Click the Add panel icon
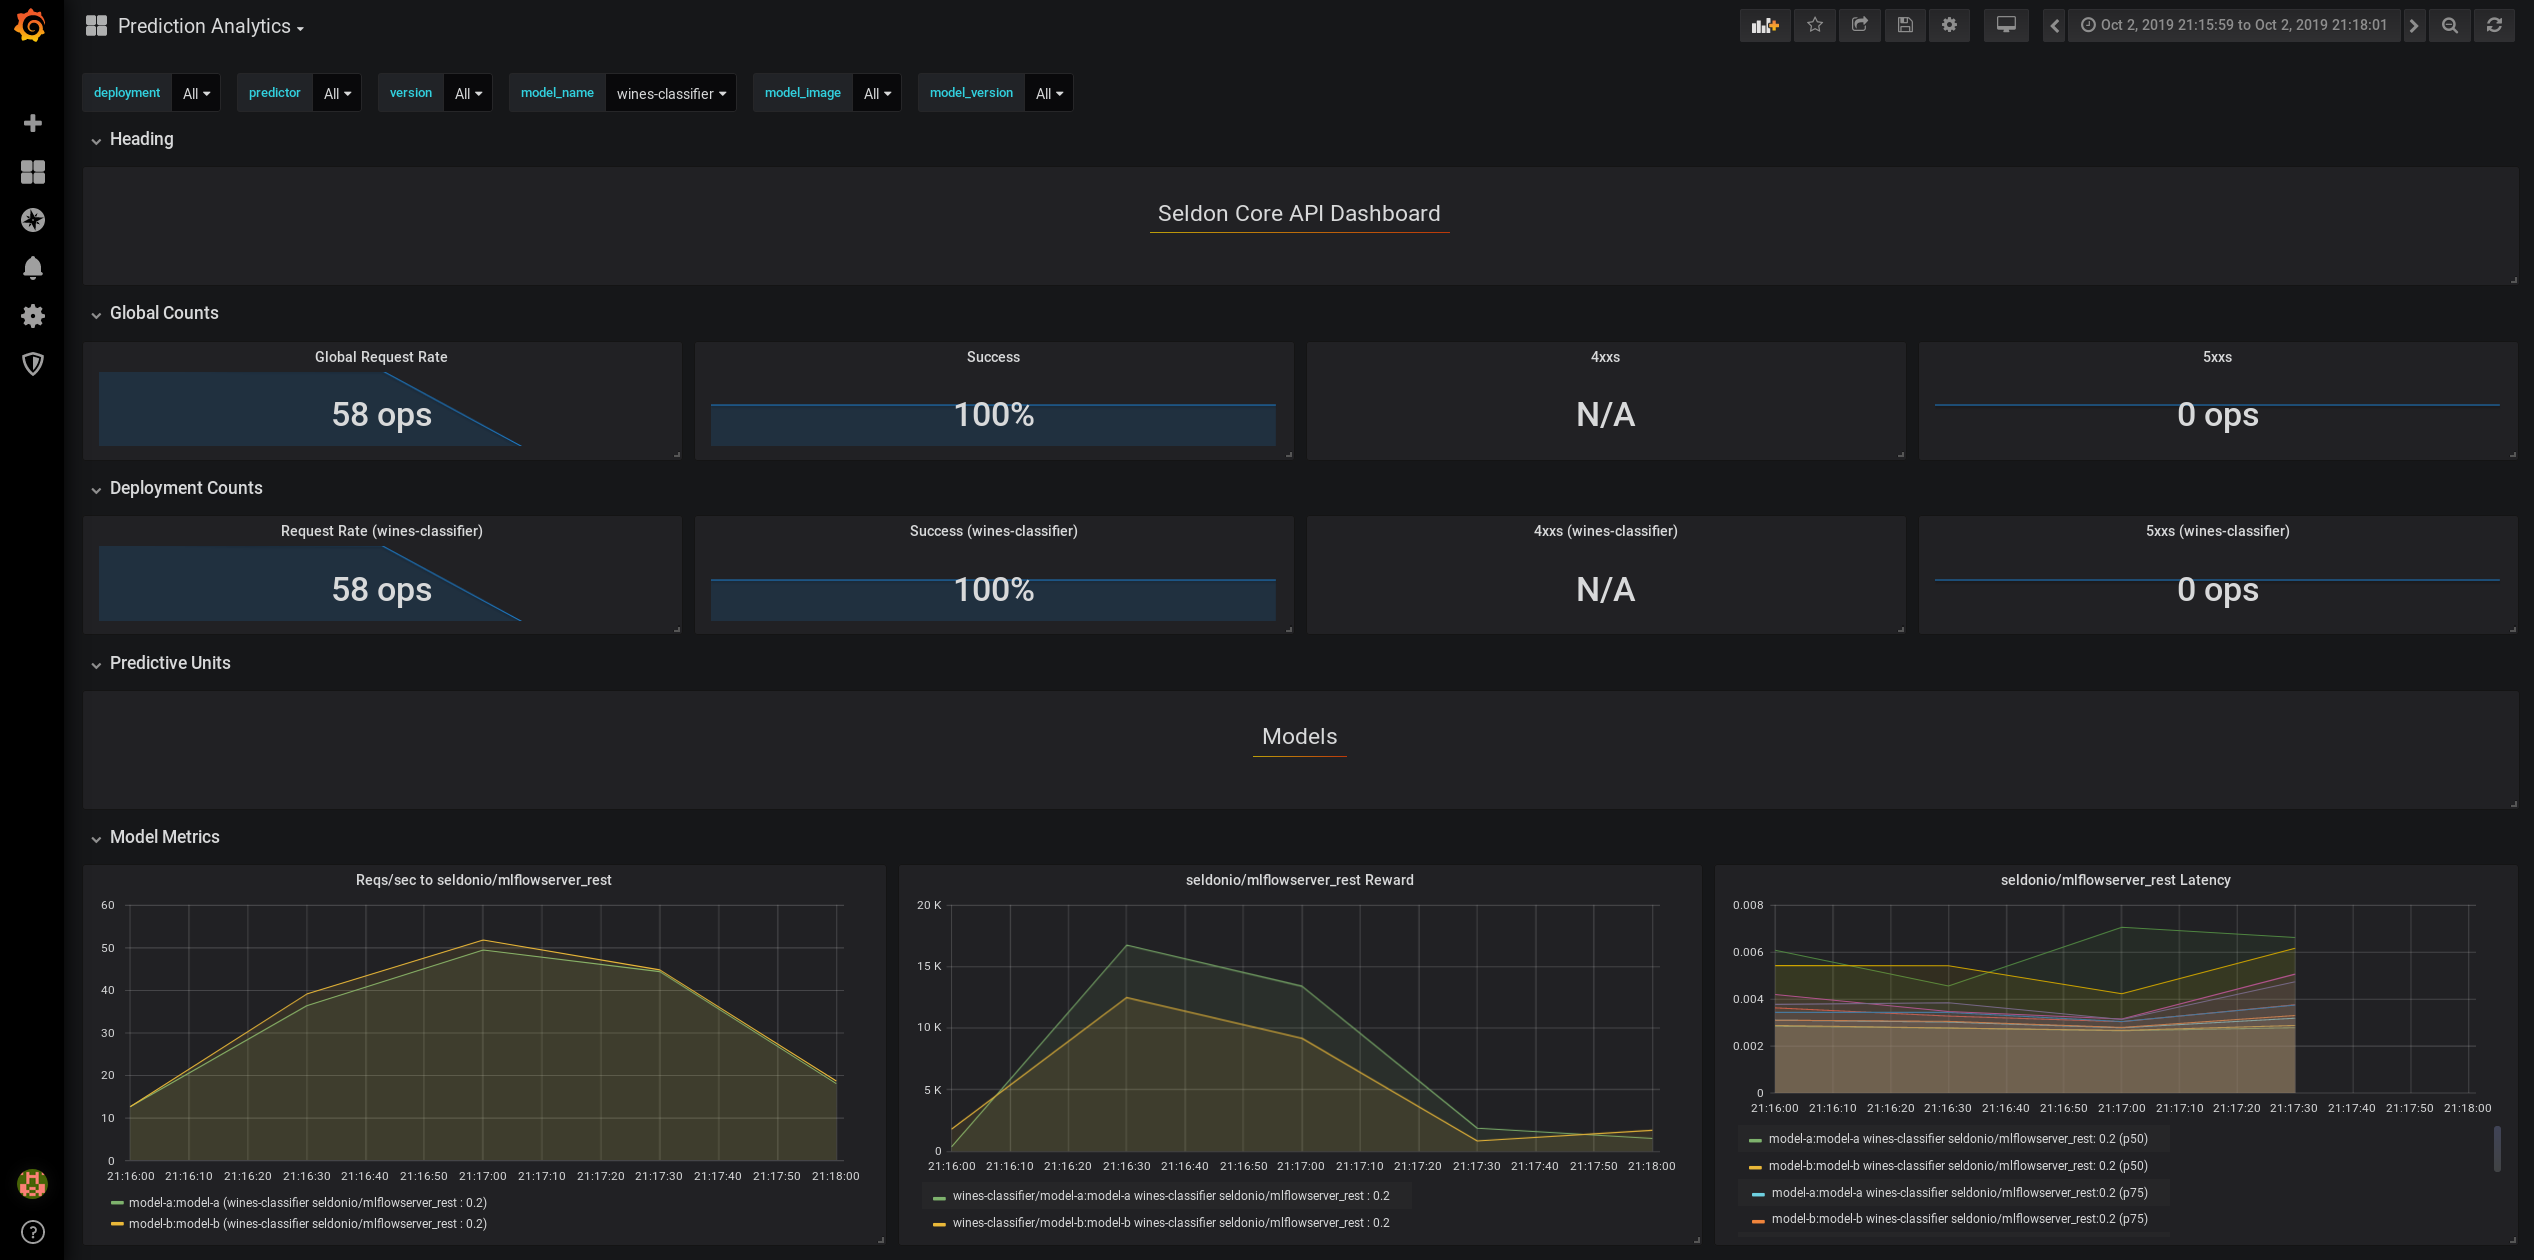This screenshot has height=1260, width=2534. pos(1764,25)
